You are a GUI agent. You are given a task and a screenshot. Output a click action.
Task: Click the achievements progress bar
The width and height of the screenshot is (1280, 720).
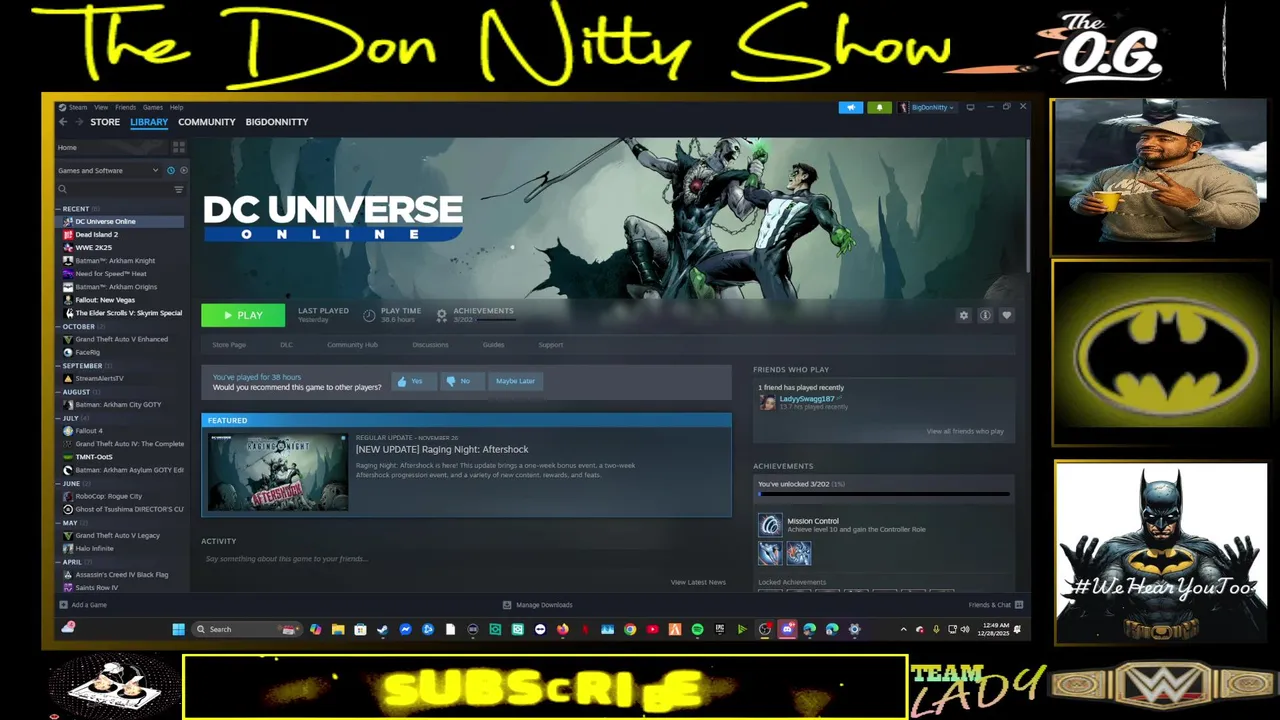(x=884, y=494)
